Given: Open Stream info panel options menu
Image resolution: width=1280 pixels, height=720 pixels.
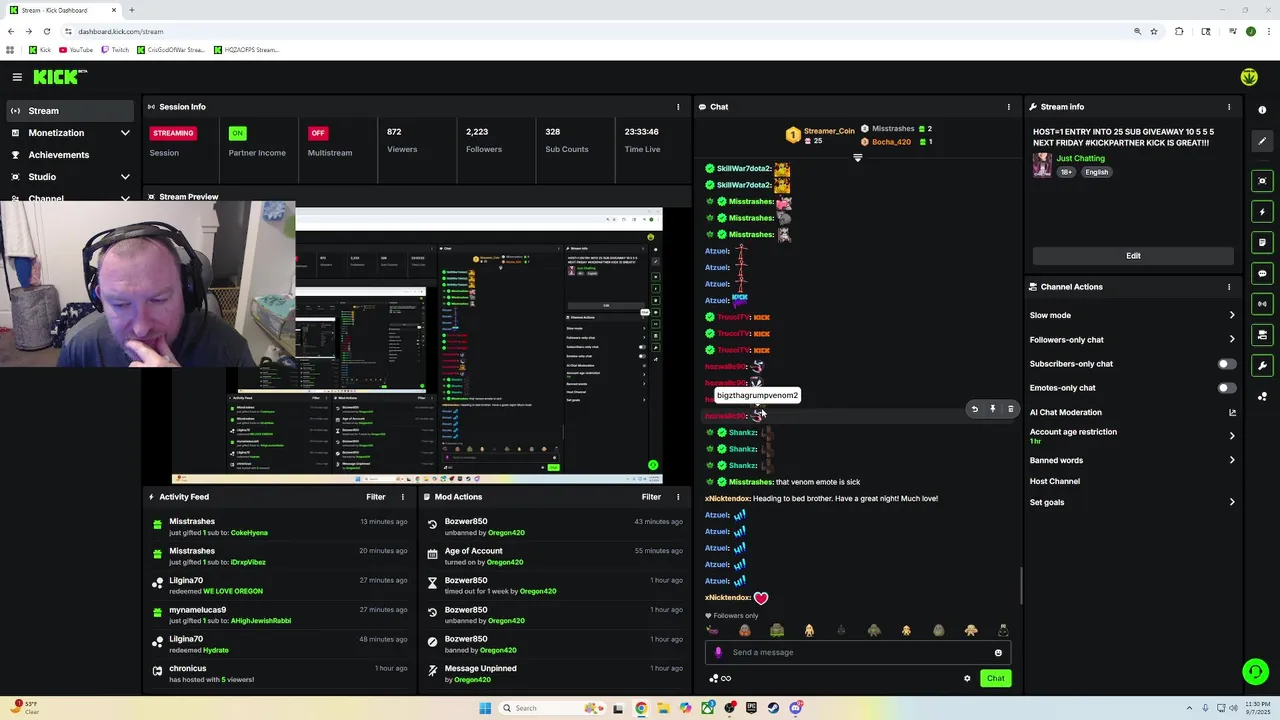Looking at the screenshot, I should click(x=1229, y=107).
